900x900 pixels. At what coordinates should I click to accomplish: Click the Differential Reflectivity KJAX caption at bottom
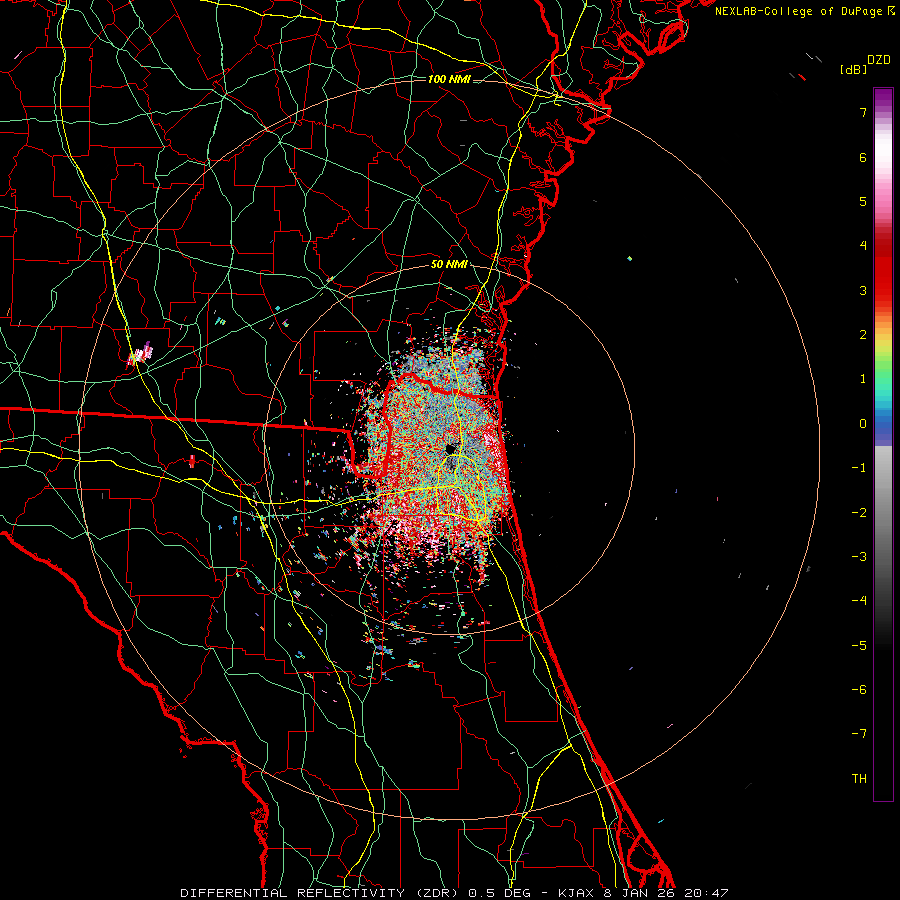tap(455, 893)
